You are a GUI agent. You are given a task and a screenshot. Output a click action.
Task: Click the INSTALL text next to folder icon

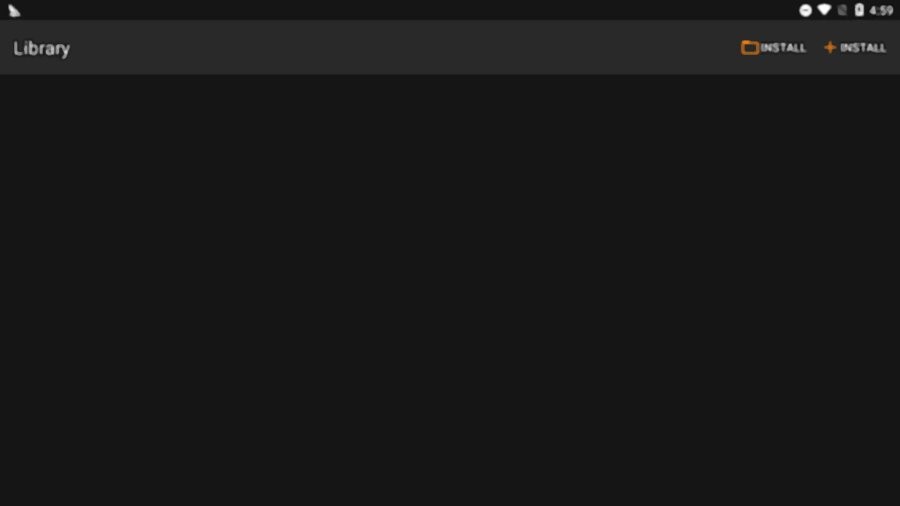click(783, 48)
